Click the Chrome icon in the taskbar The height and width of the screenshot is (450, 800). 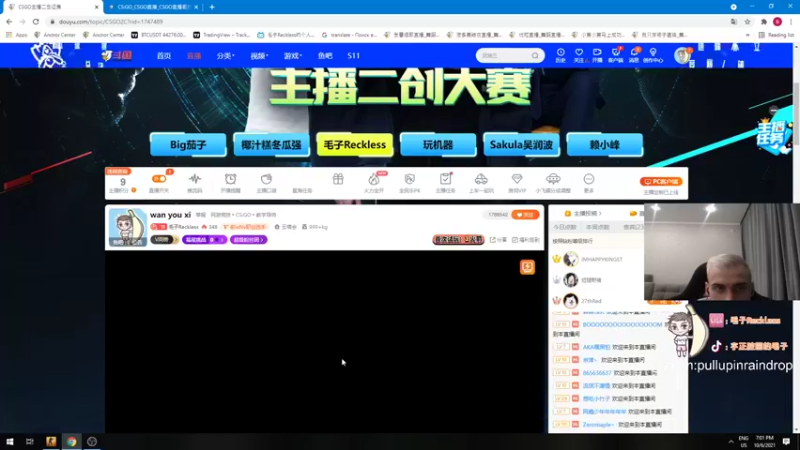tap(71, 442)
